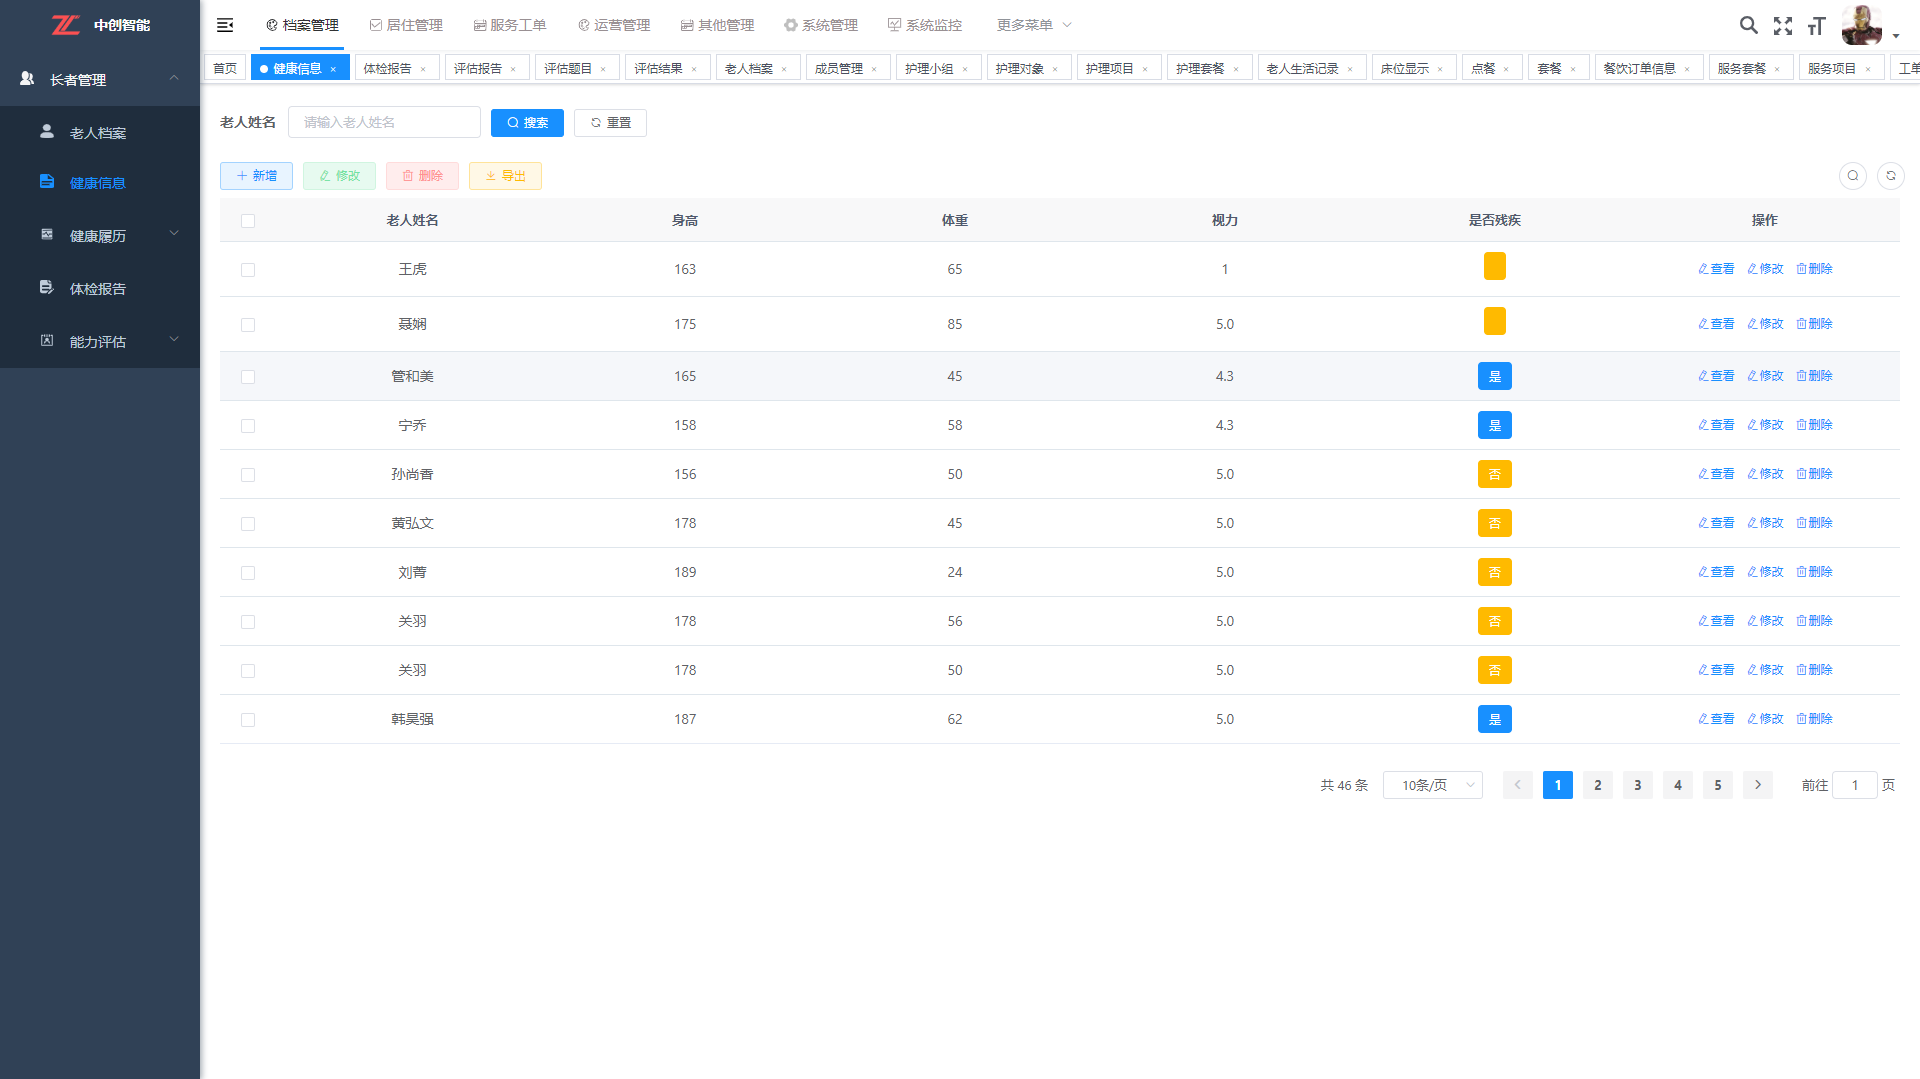Open the font size setting icon
The image size is (1920, 1079).
click(x=1816, y=26)
